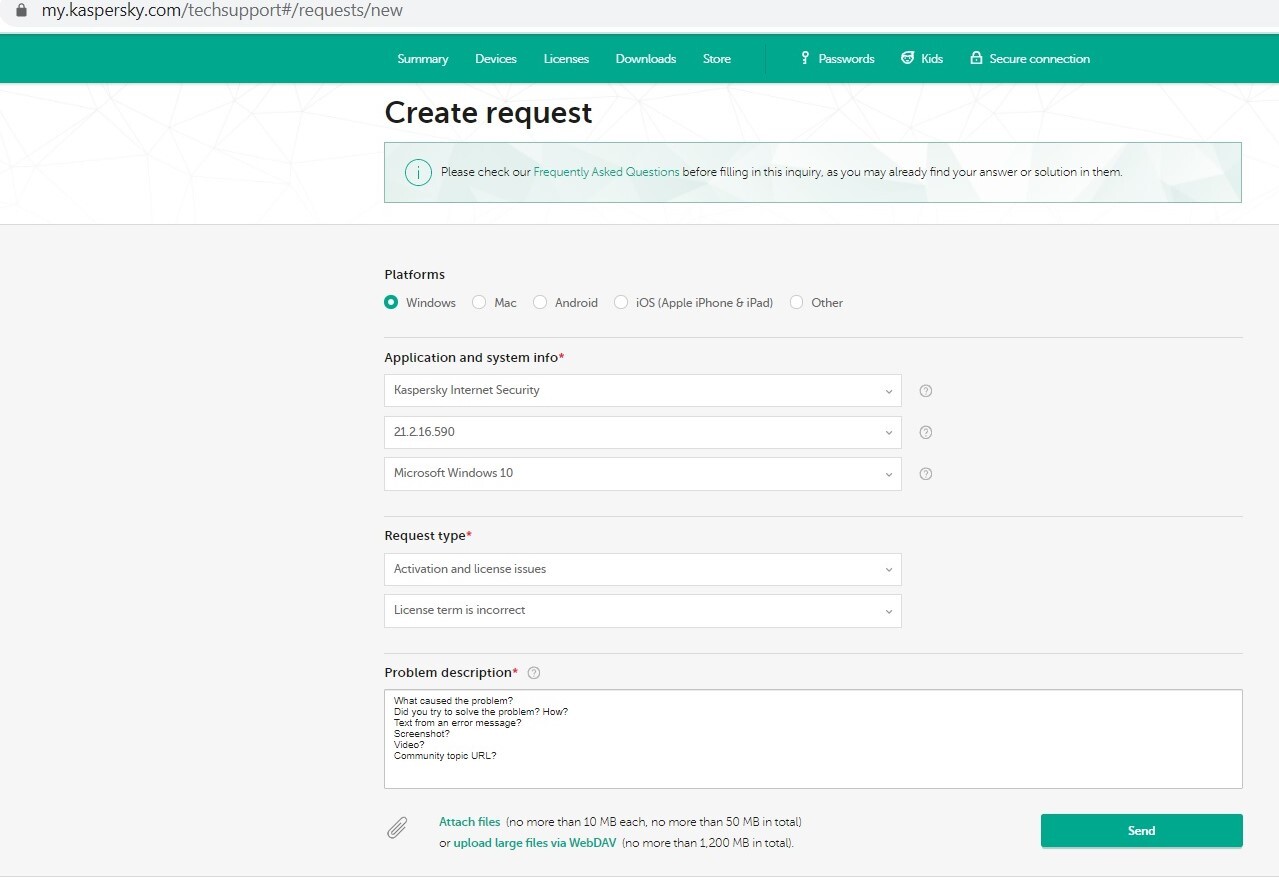Click help icon beside Kaspersky Internet Security

pos(926,391)
